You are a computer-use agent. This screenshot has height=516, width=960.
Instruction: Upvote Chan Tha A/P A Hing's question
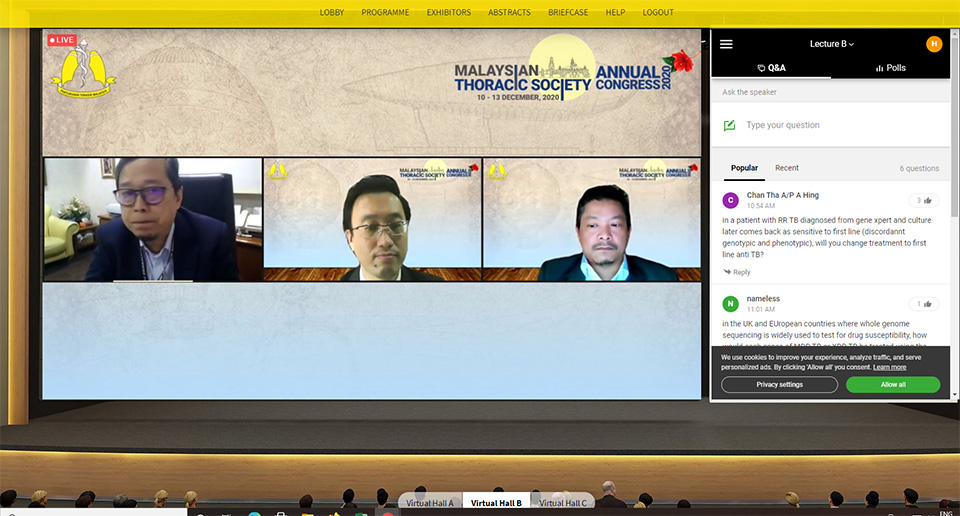pyautogui.click(x=924, y=200)
